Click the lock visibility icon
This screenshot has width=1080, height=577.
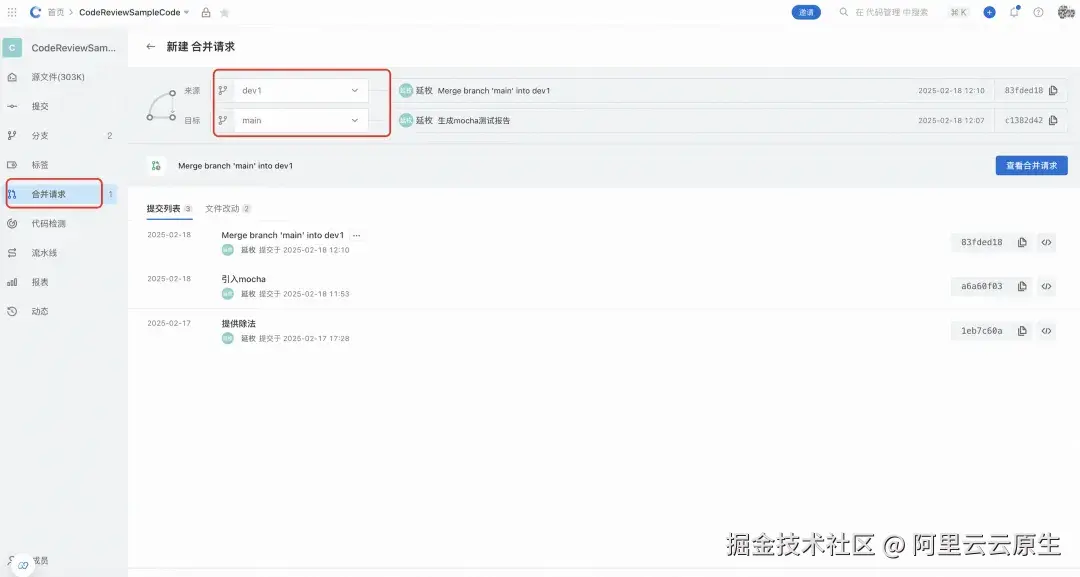206,12
